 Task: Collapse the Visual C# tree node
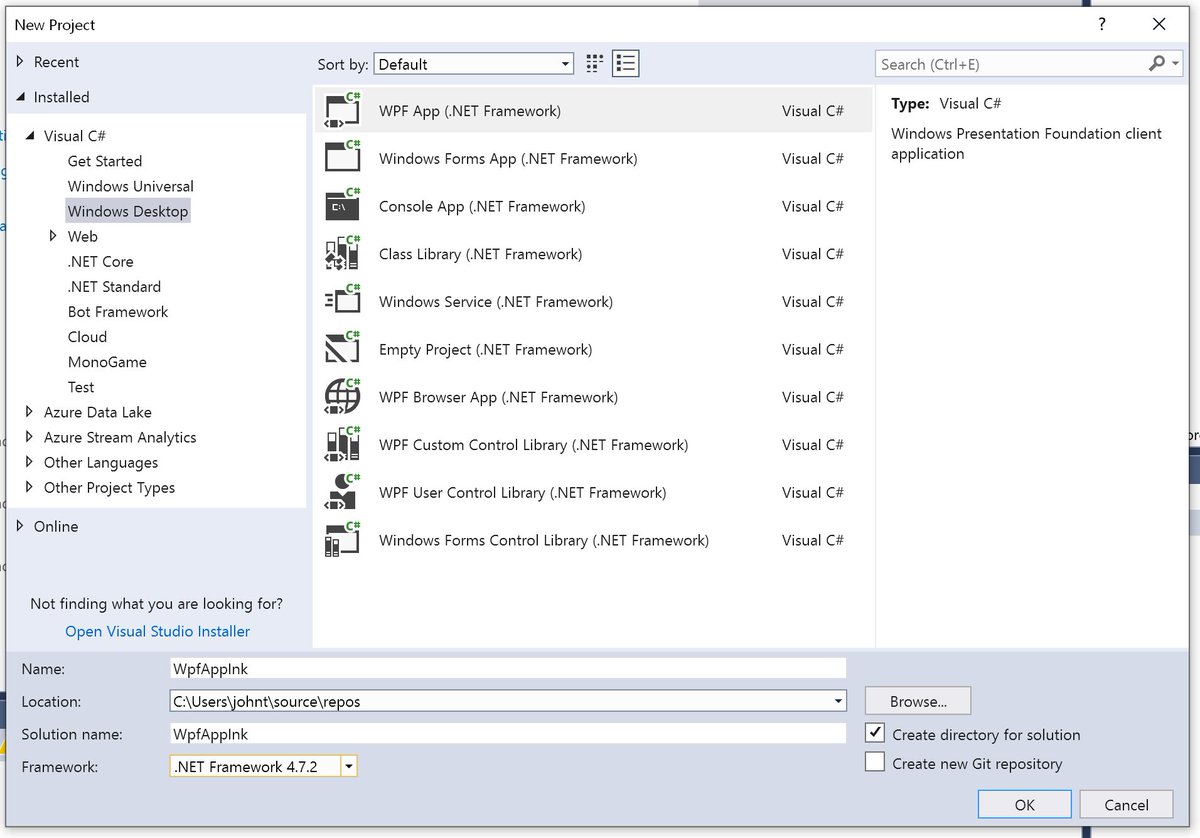tap(30, 136)
